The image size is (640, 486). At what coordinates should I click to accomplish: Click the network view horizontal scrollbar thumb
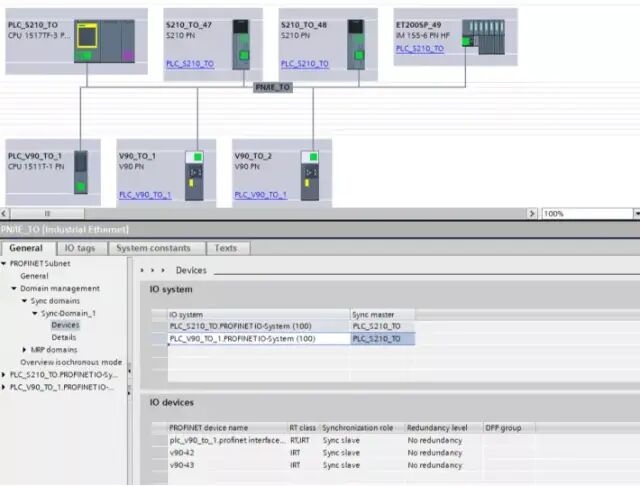[47, 213]
